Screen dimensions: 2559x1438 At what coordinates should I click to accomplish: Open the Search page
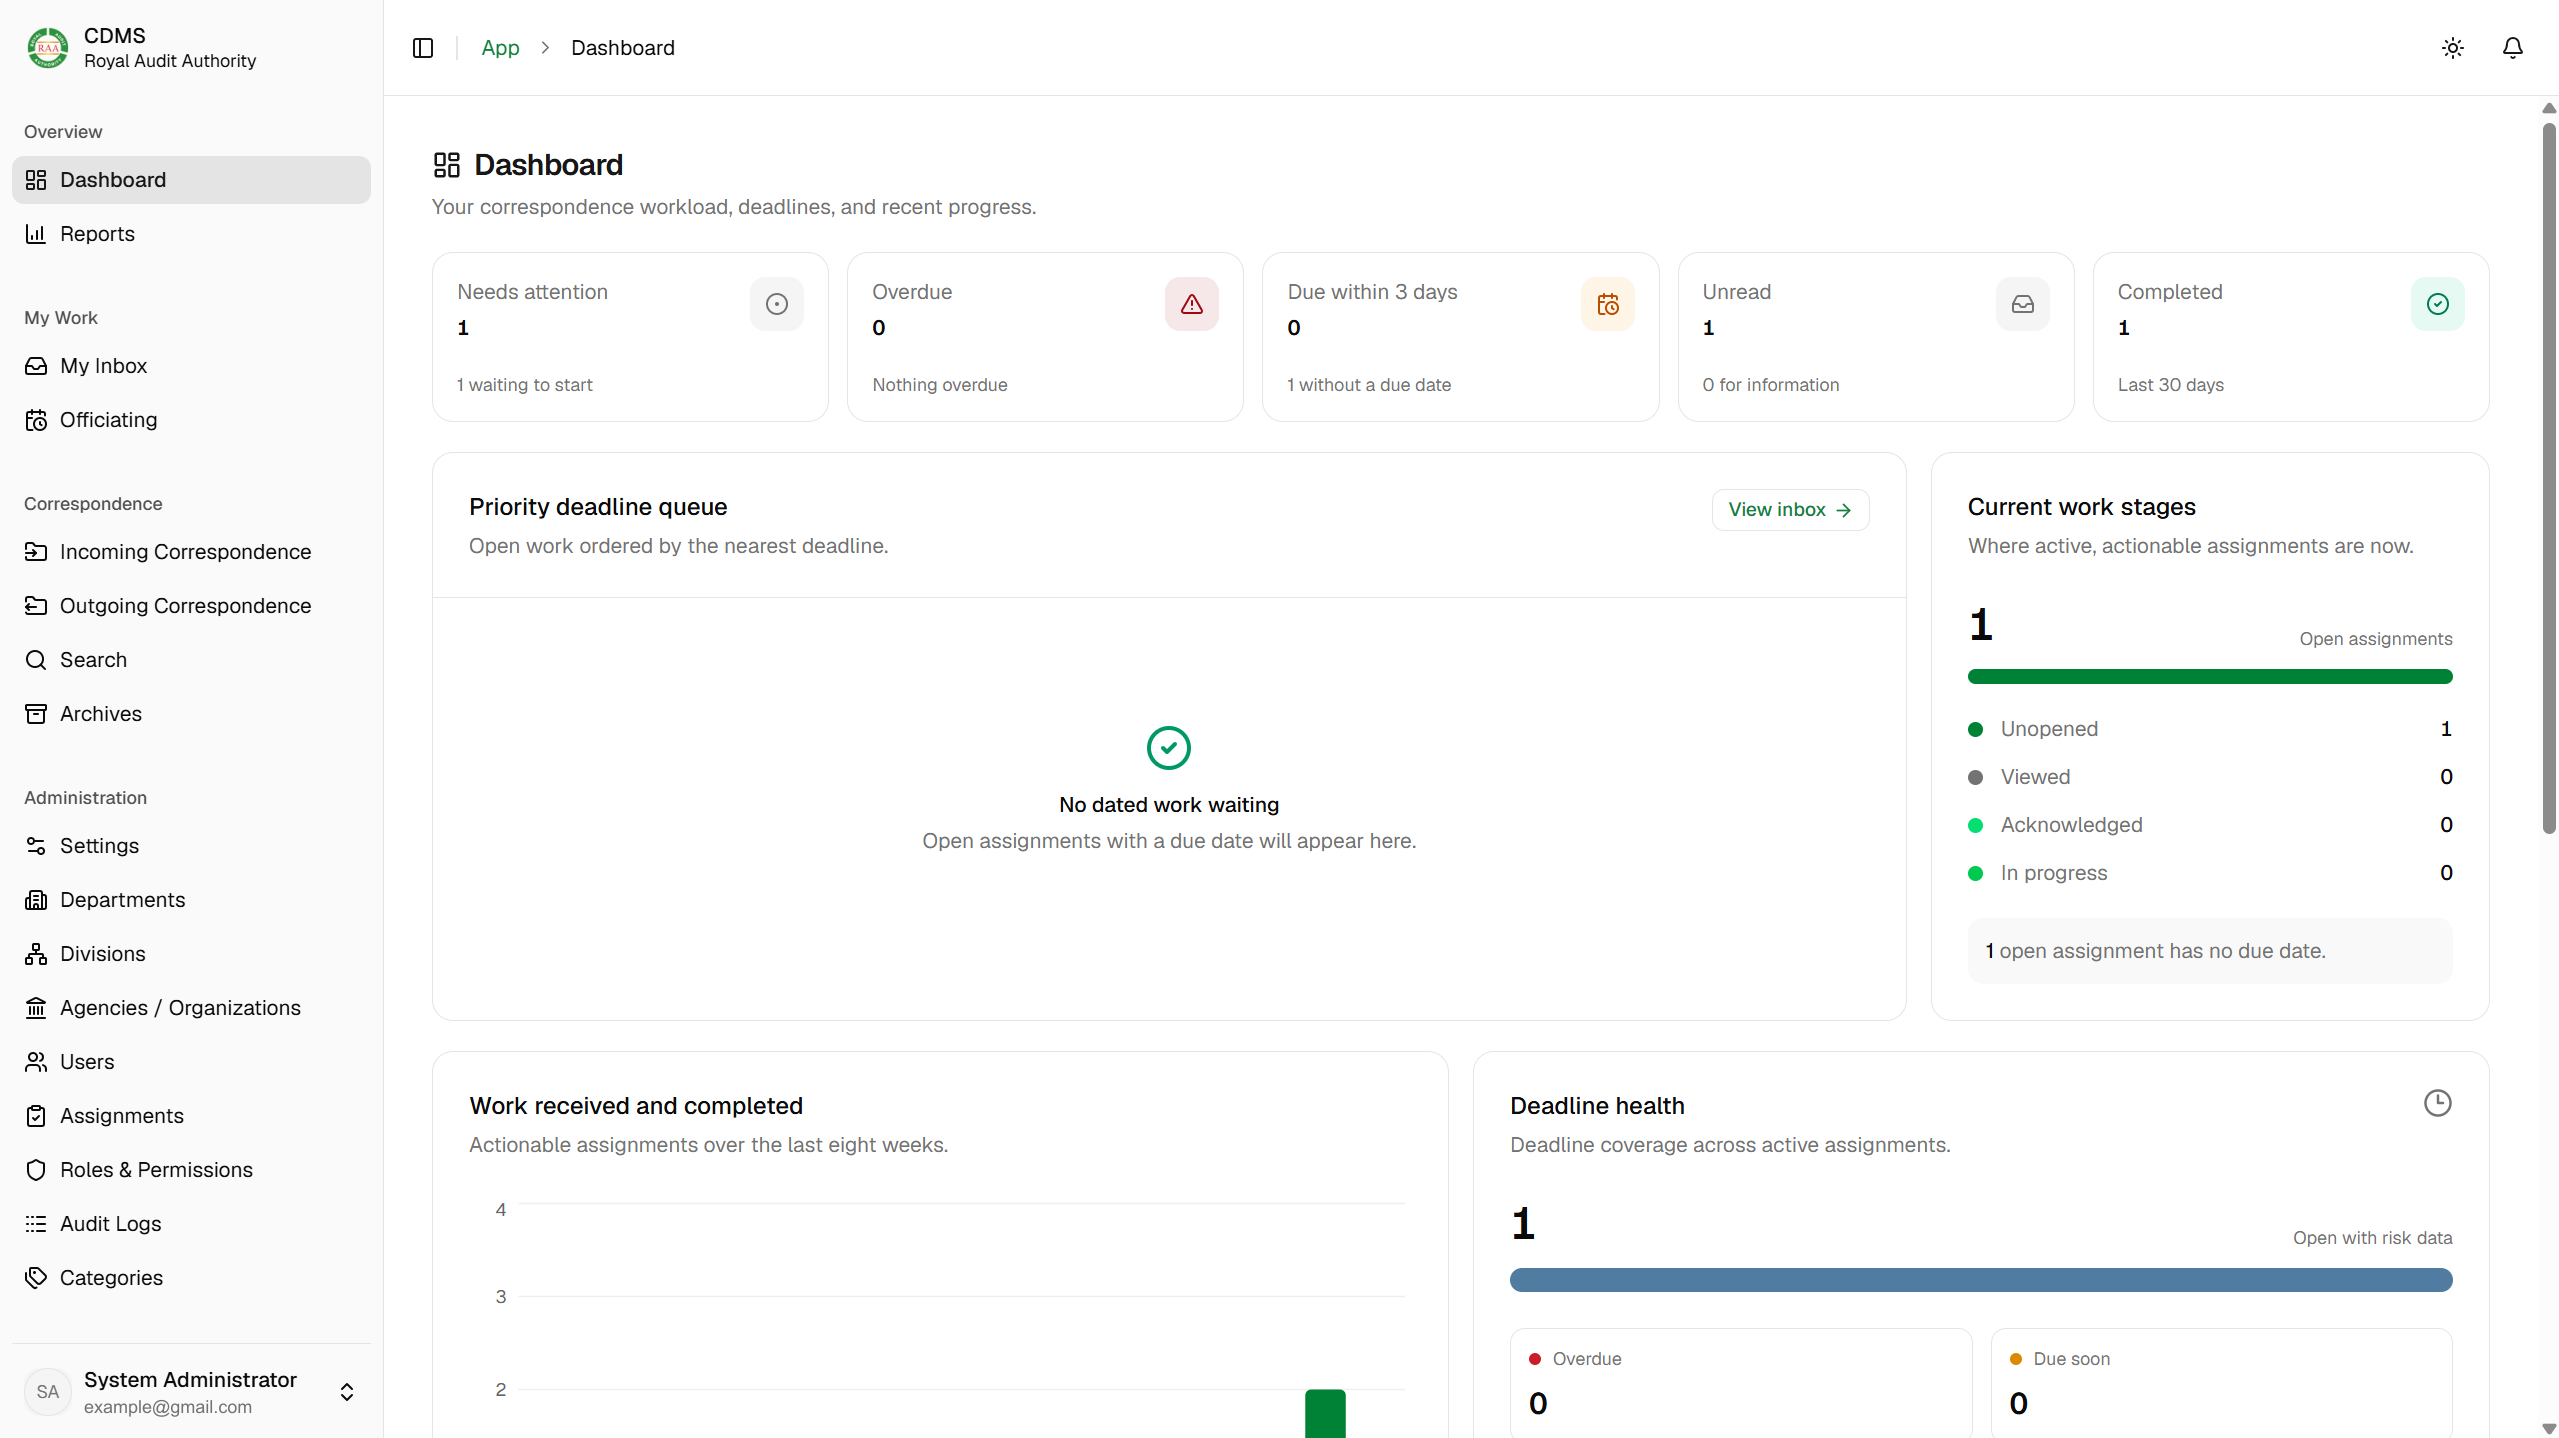point(191,660)
